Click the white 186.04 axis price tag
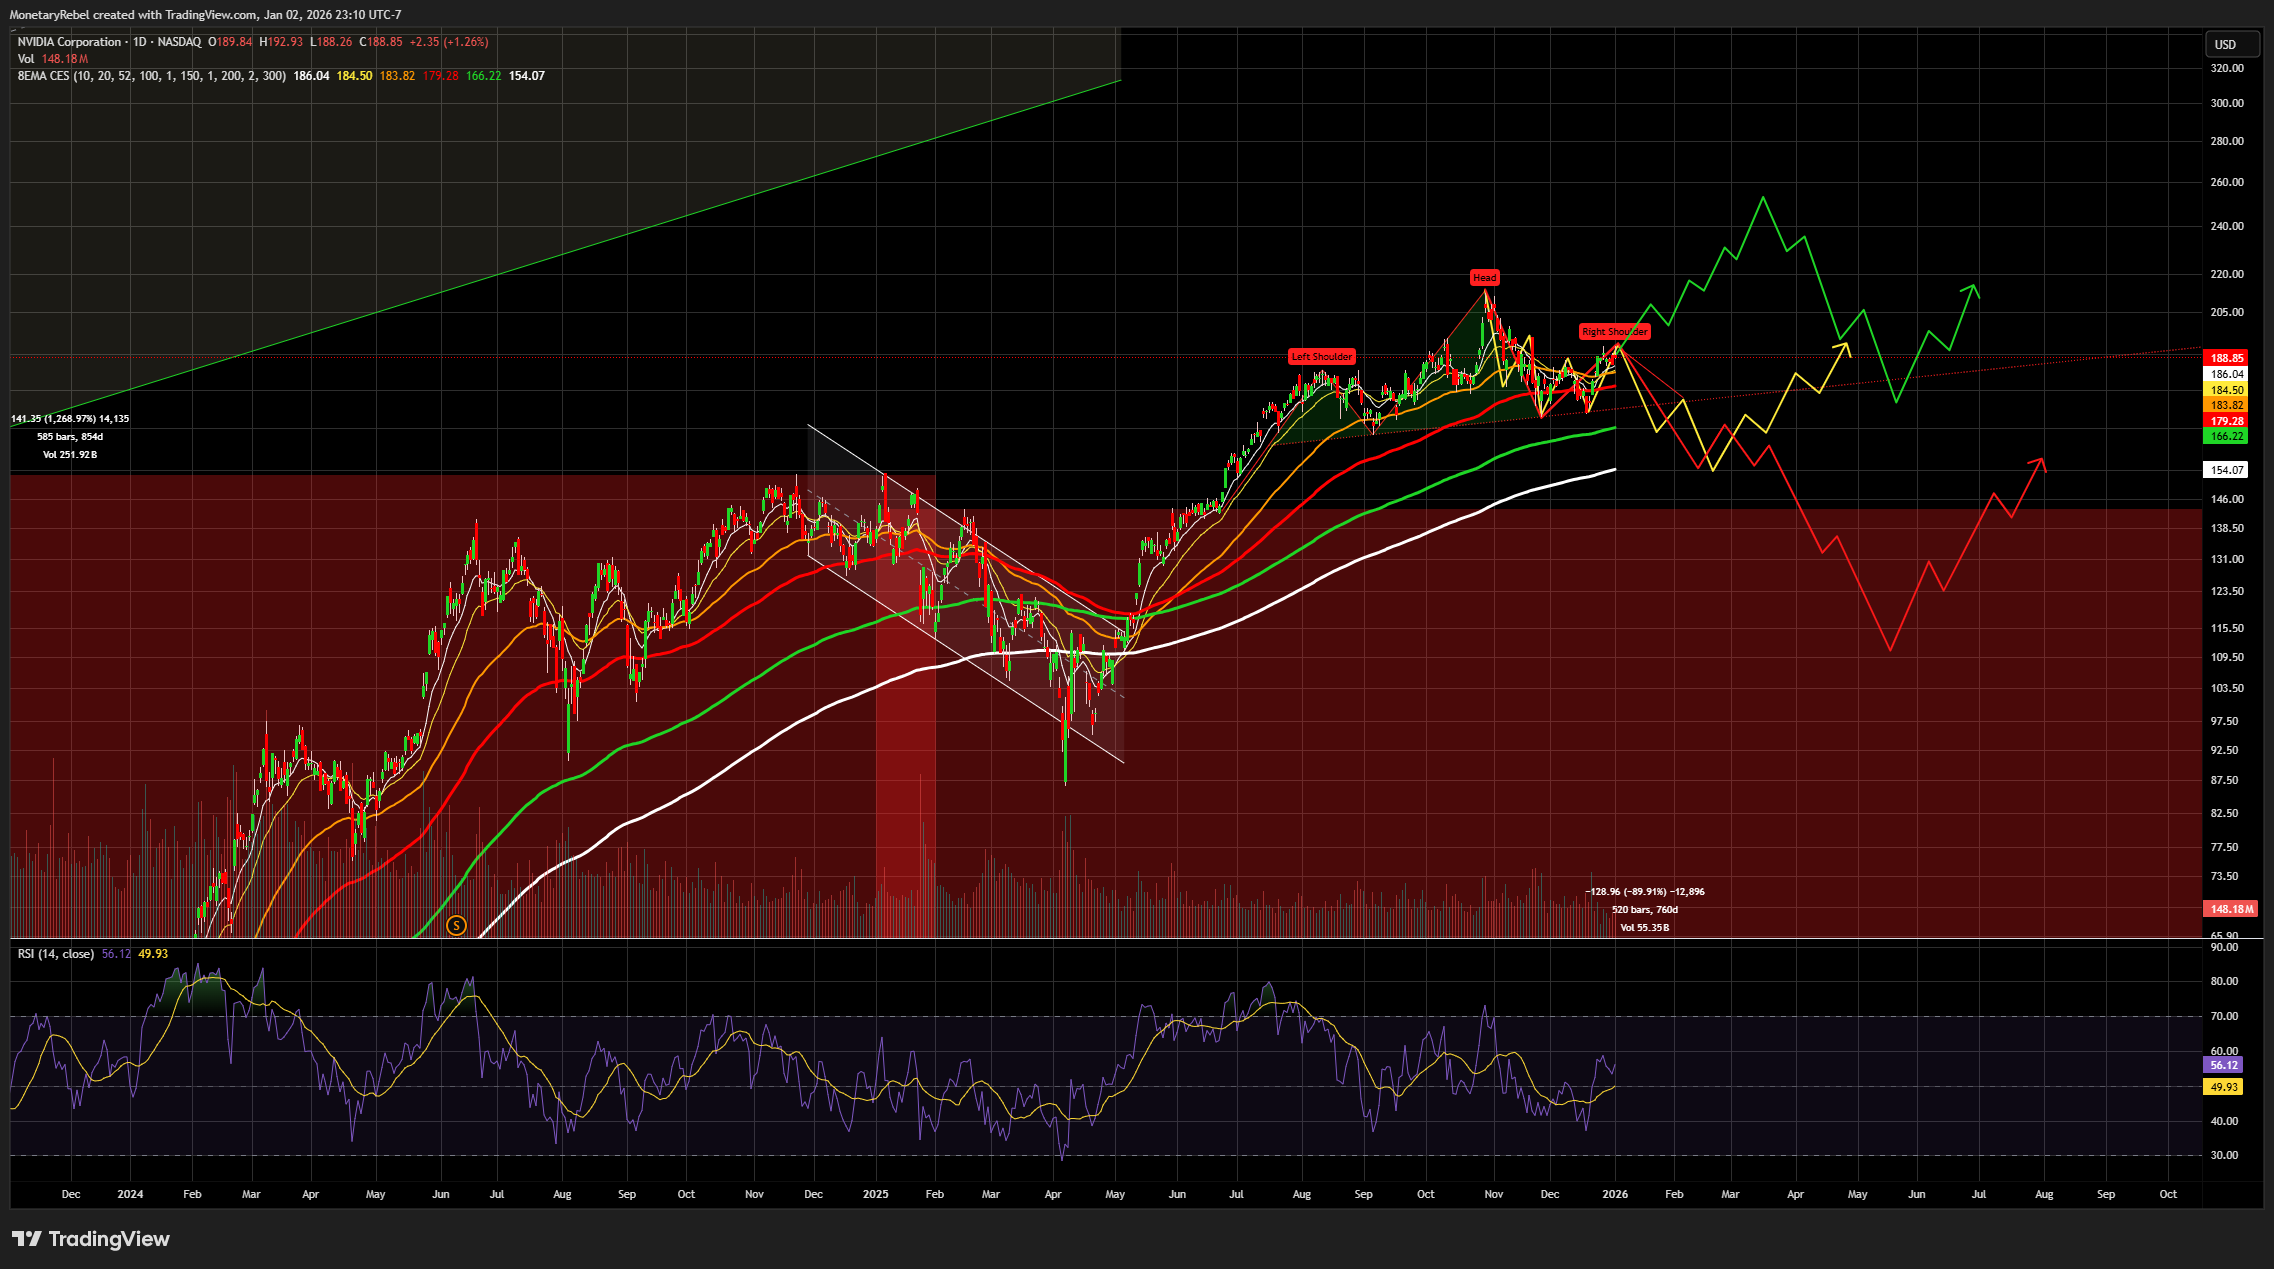Image resolution: width=2274 pixels, height=1269 pixels. 2226,374
